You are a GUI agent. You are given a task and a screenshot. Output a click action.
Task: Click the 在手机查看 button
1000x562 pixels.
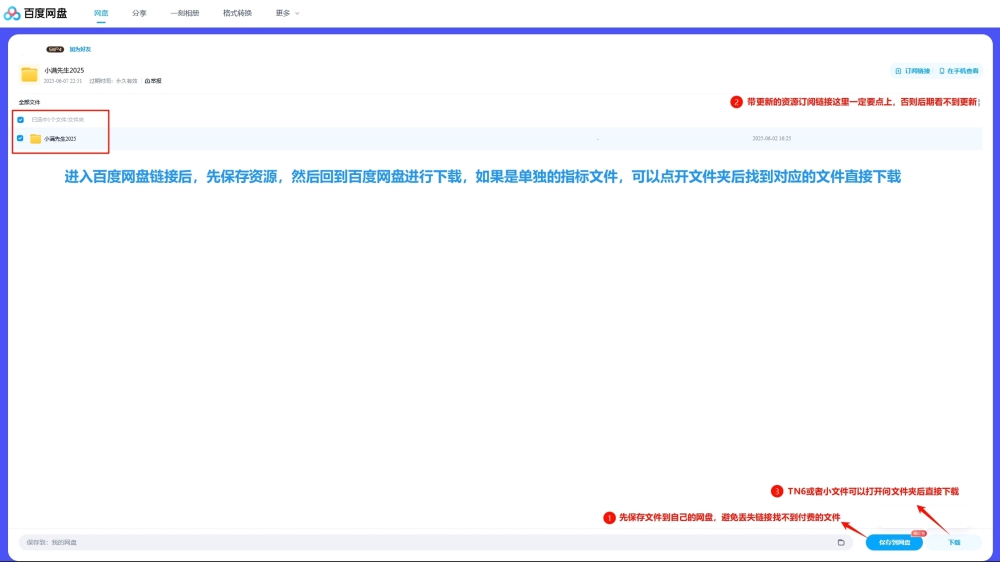pyautogui.click(x=959, y=71)
